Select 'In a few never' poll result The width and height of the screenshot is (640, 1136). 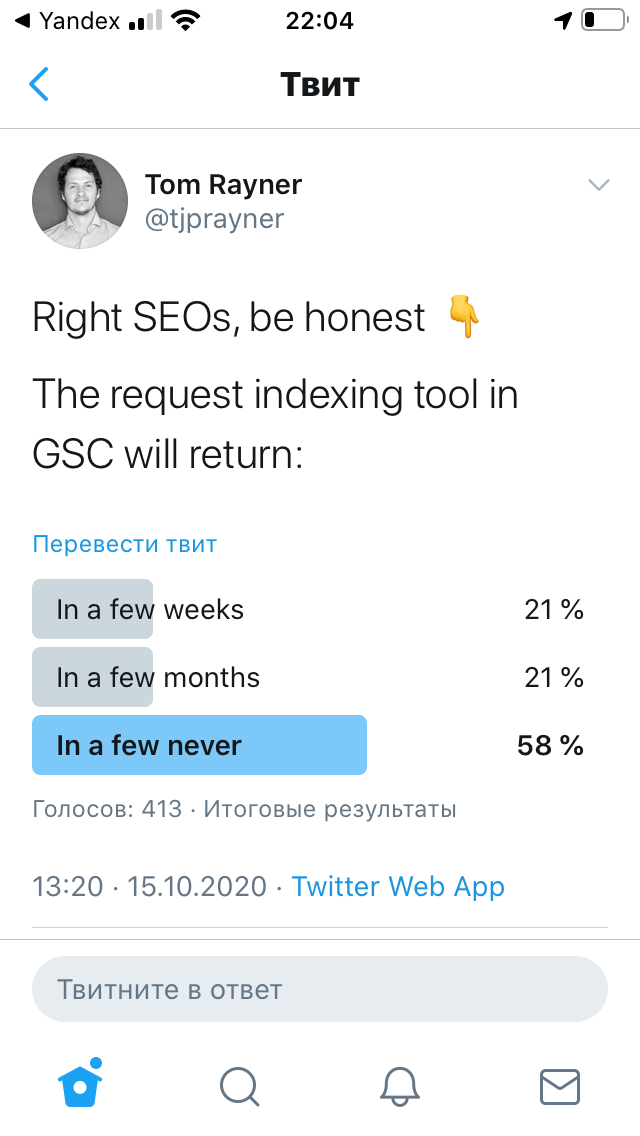[x=150, y=745]
